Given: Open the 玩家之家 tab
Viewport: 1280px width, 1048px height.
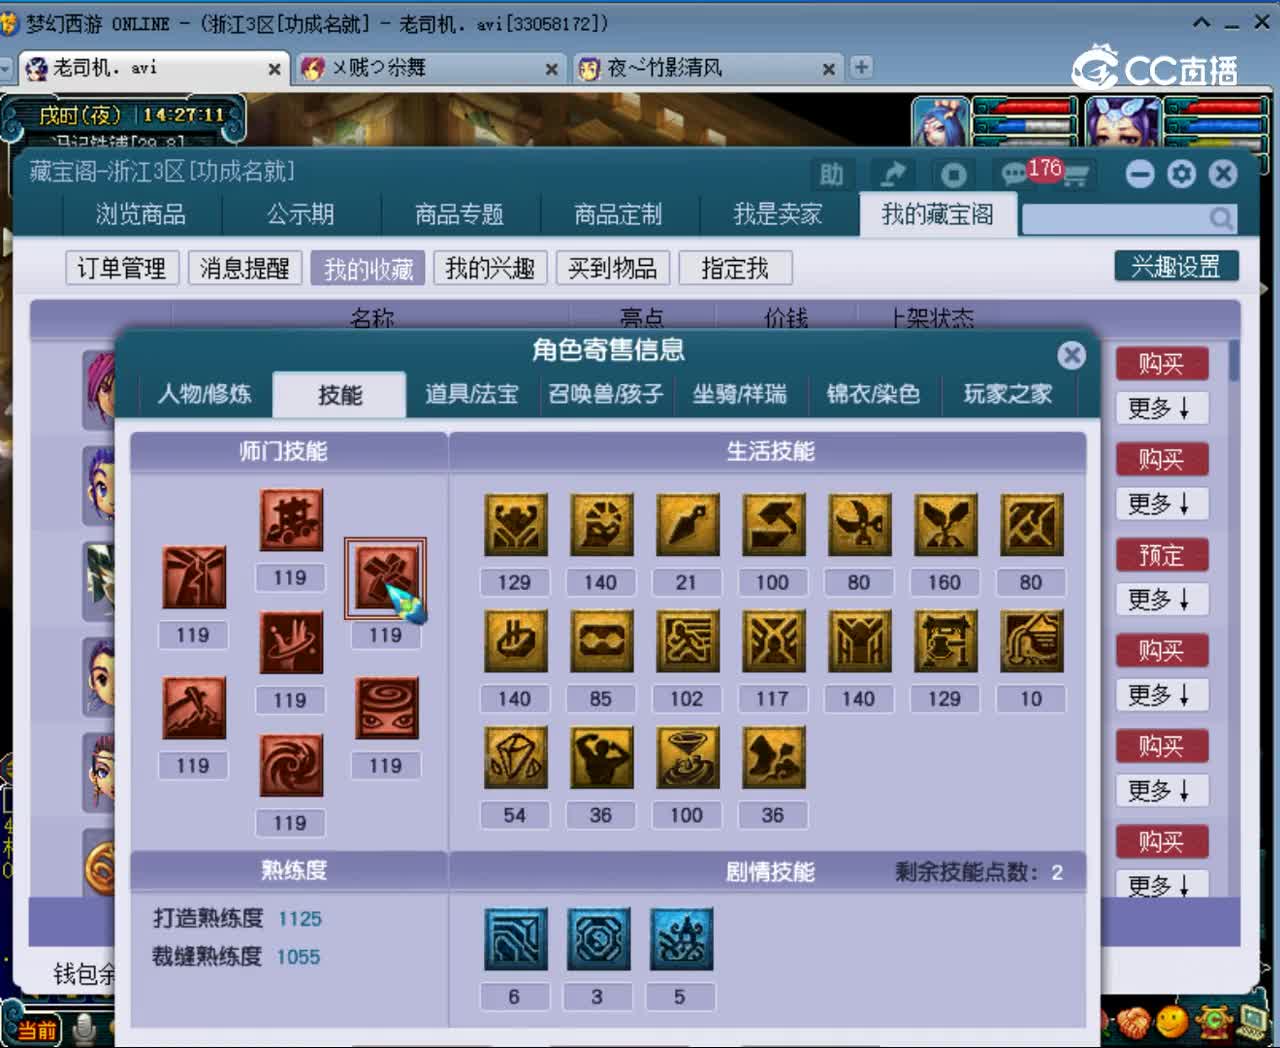Looking at the screenshot, I should click(1008, 394).
